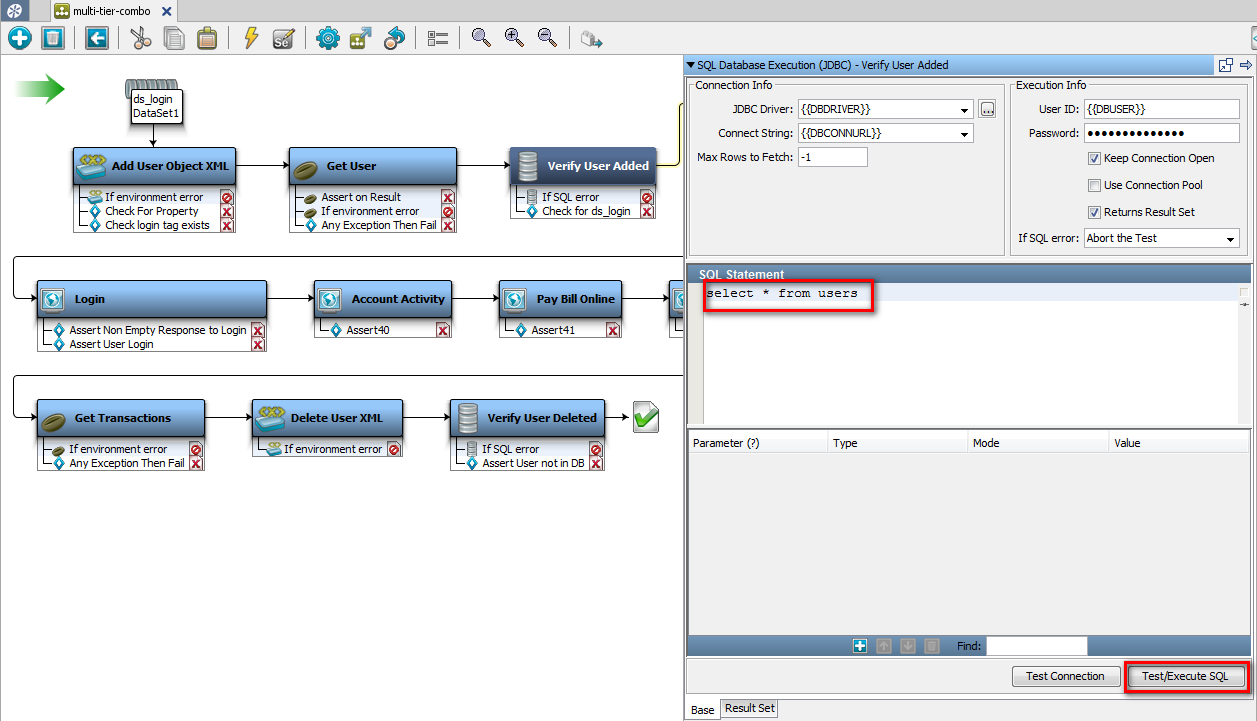Enable Use Connection Pool

[1094, 185]
